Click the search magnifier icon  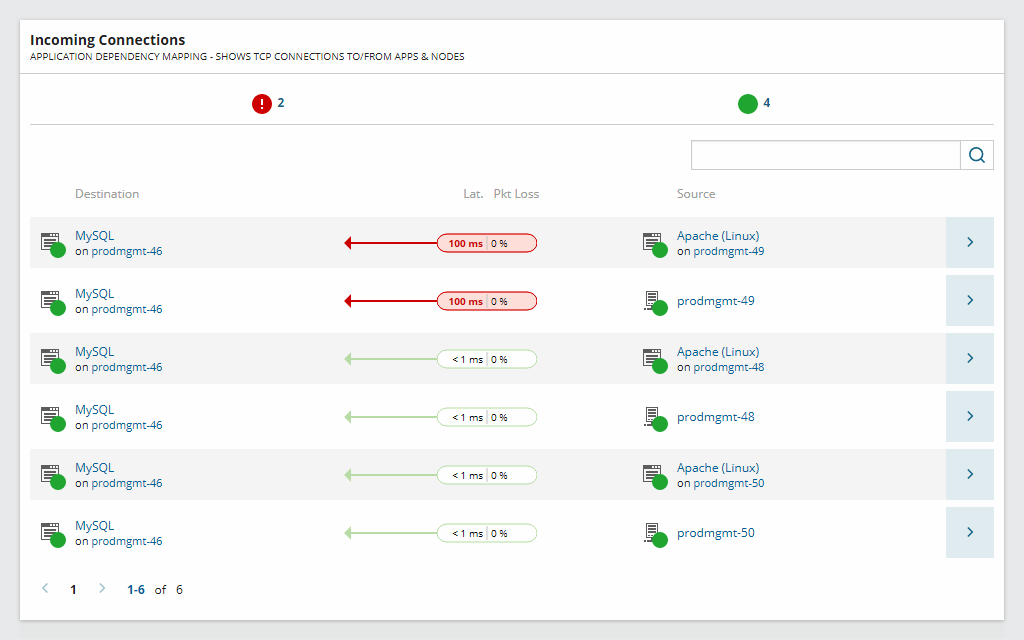point(977,155)
